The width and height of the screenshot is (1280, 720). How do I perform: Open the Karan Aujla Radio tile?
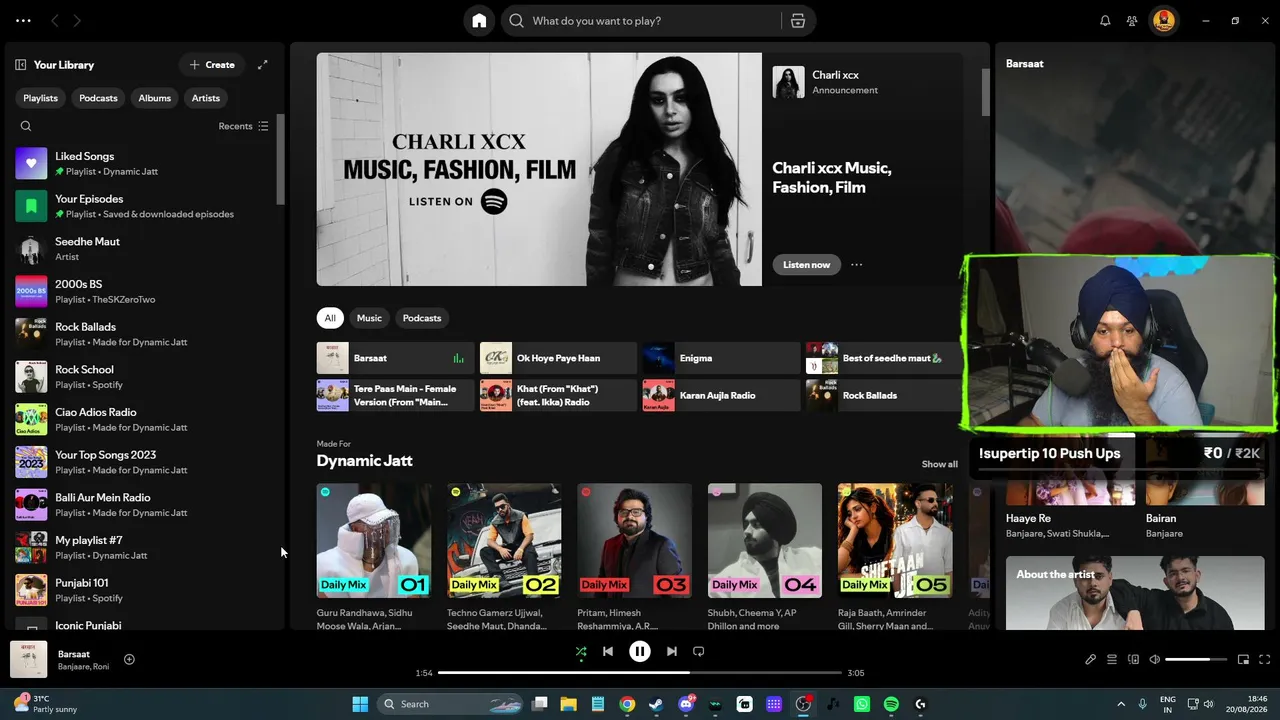coord(721,395)
